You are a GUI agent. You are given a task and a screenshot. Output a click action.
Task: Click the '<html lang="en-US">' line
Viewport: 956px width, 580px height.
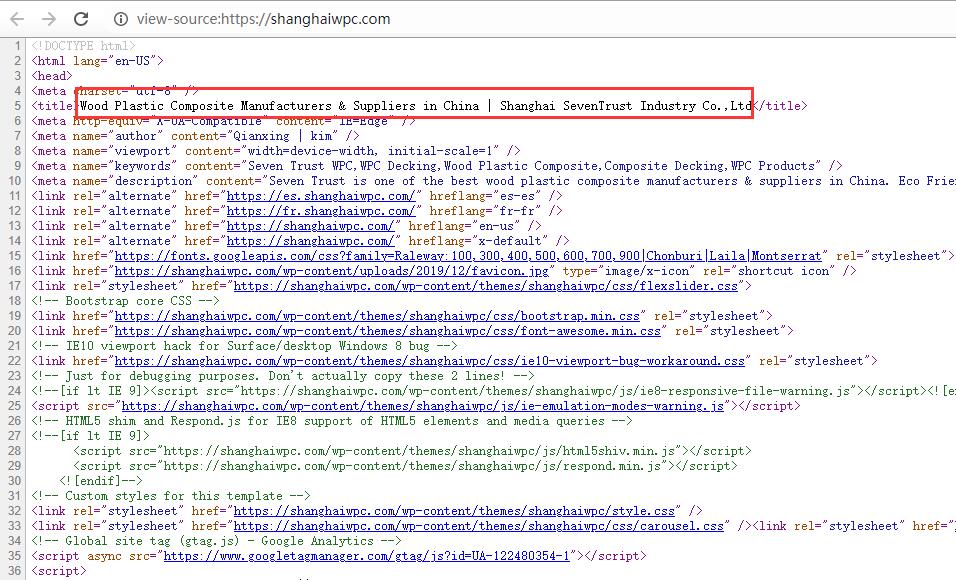(x=98, y=61)
